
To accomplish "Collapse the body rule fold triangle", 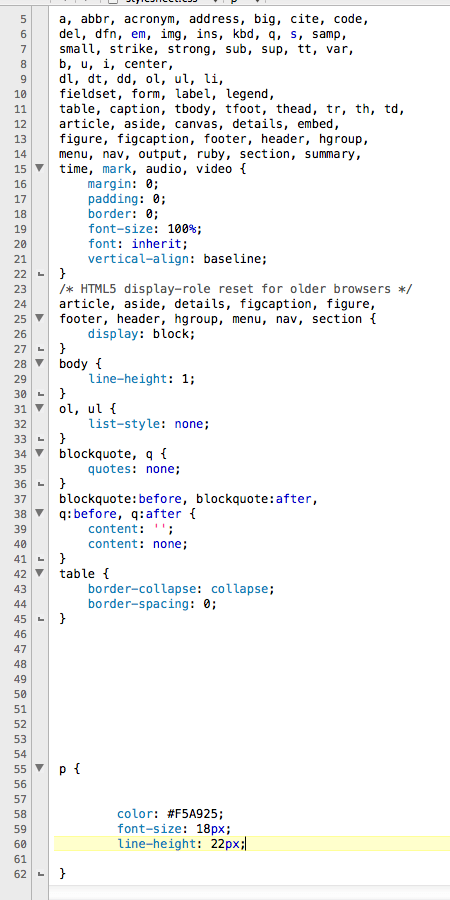I will (40, 363).
